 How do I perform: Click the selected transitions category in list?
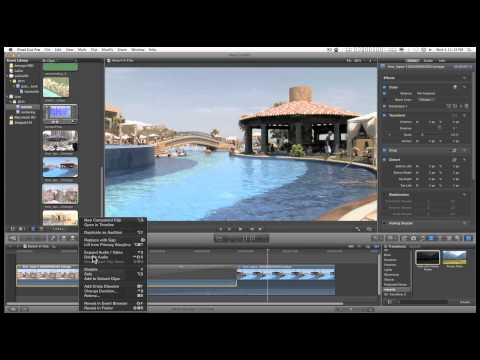click(x=396, y=289)
